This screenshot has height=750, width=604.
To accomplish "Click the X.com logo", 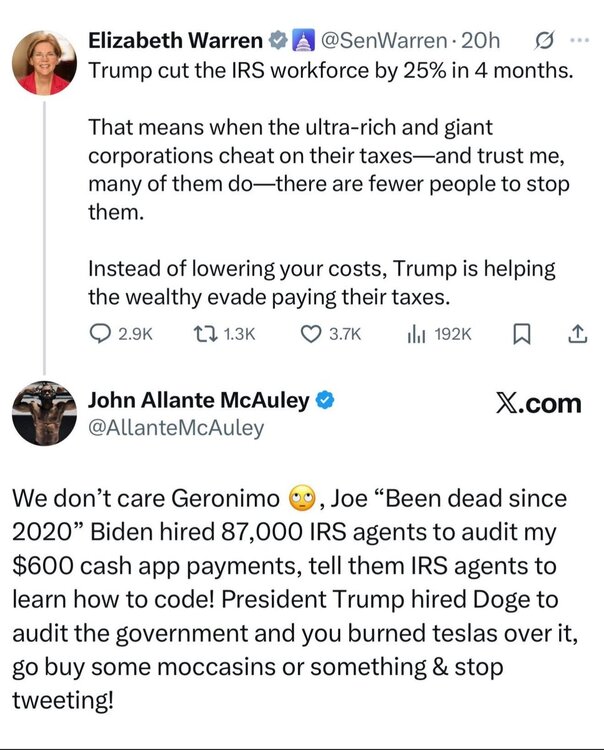I will click(537, 403).
